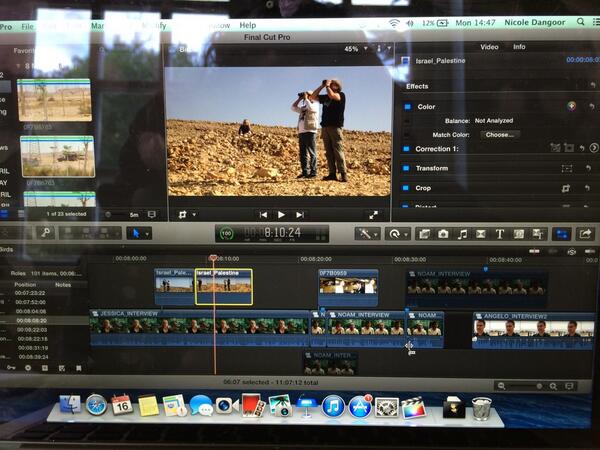Viewport: 600px width, 450px height.
Task: Open browser clip appearance icon
Action: [152, 214]
